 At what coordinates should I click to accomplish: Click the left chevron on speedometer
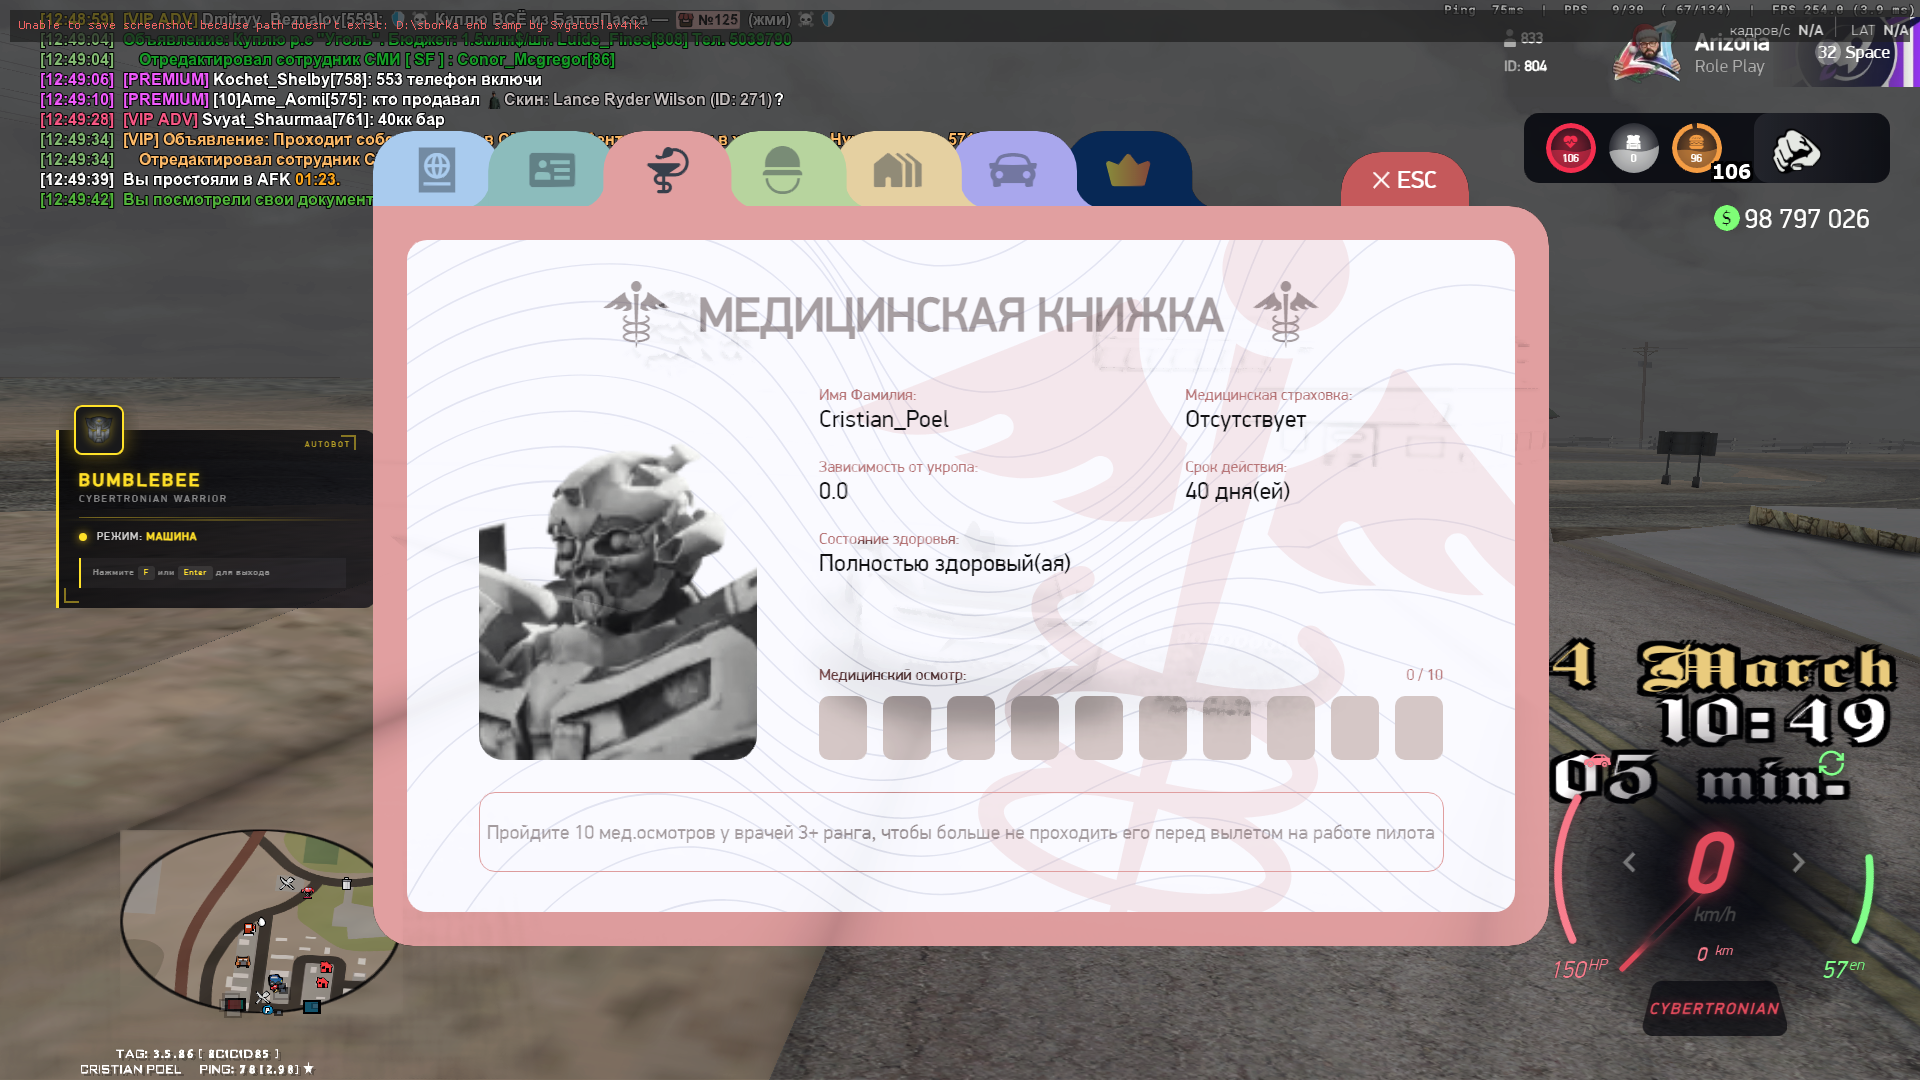pos(1629,862)
